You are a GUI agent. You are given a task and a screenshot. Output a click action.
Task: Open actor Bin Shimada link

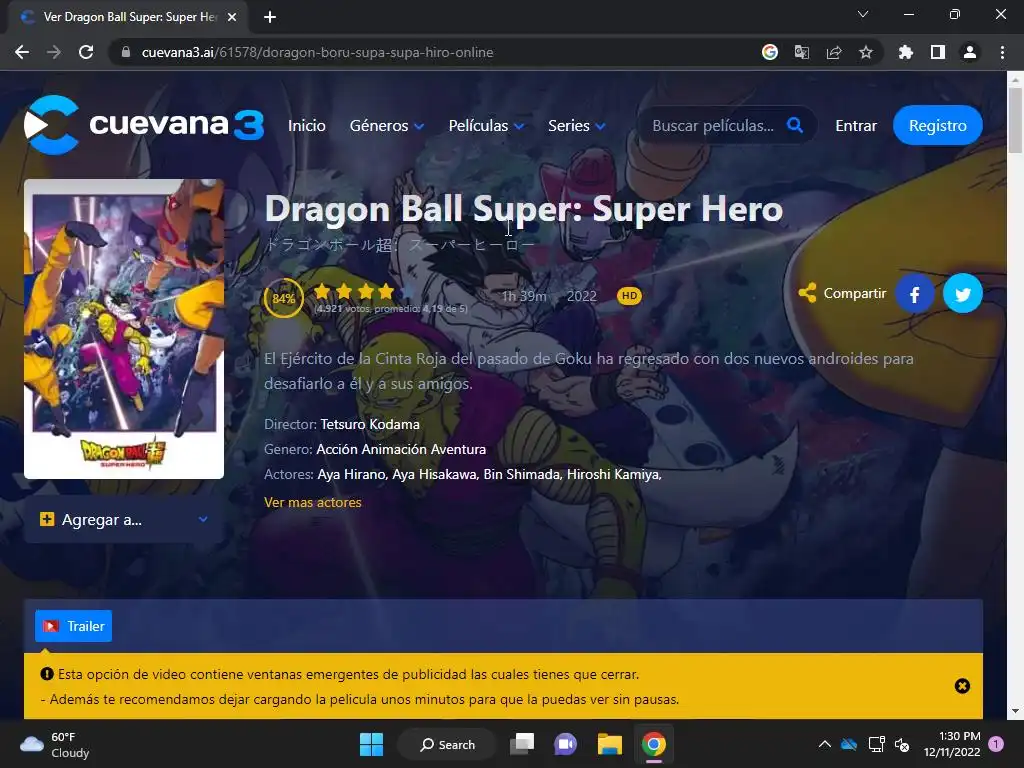click(522, 474)
